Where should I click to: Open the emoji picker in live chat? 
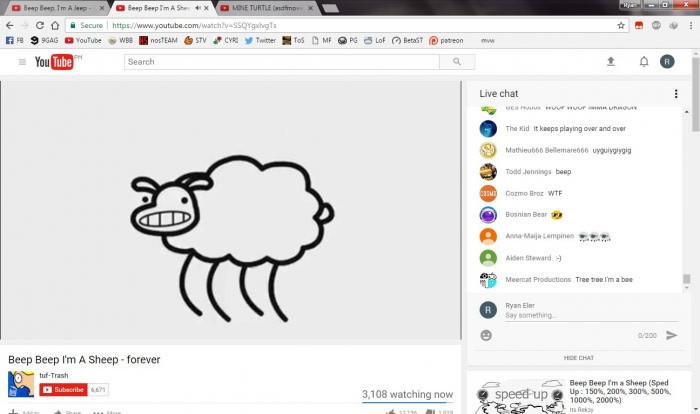[486, 335]
